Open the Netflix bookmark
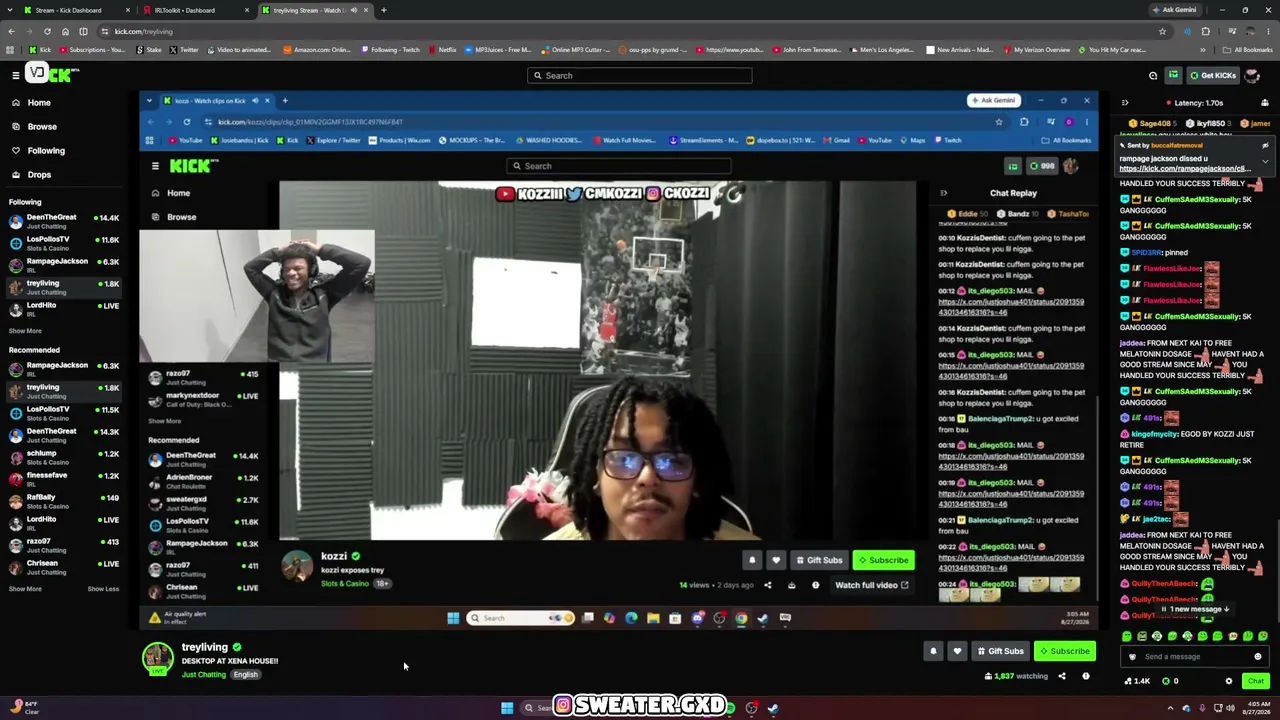Image resolution: width=1280 pixels, height=720 pixels. coord(442,50)
